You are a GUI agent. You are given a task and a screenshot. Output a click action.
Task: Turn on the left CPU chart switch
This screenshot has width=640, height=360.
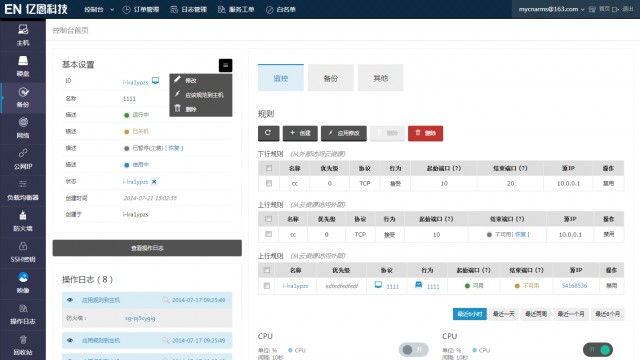[x=413, y=350]
